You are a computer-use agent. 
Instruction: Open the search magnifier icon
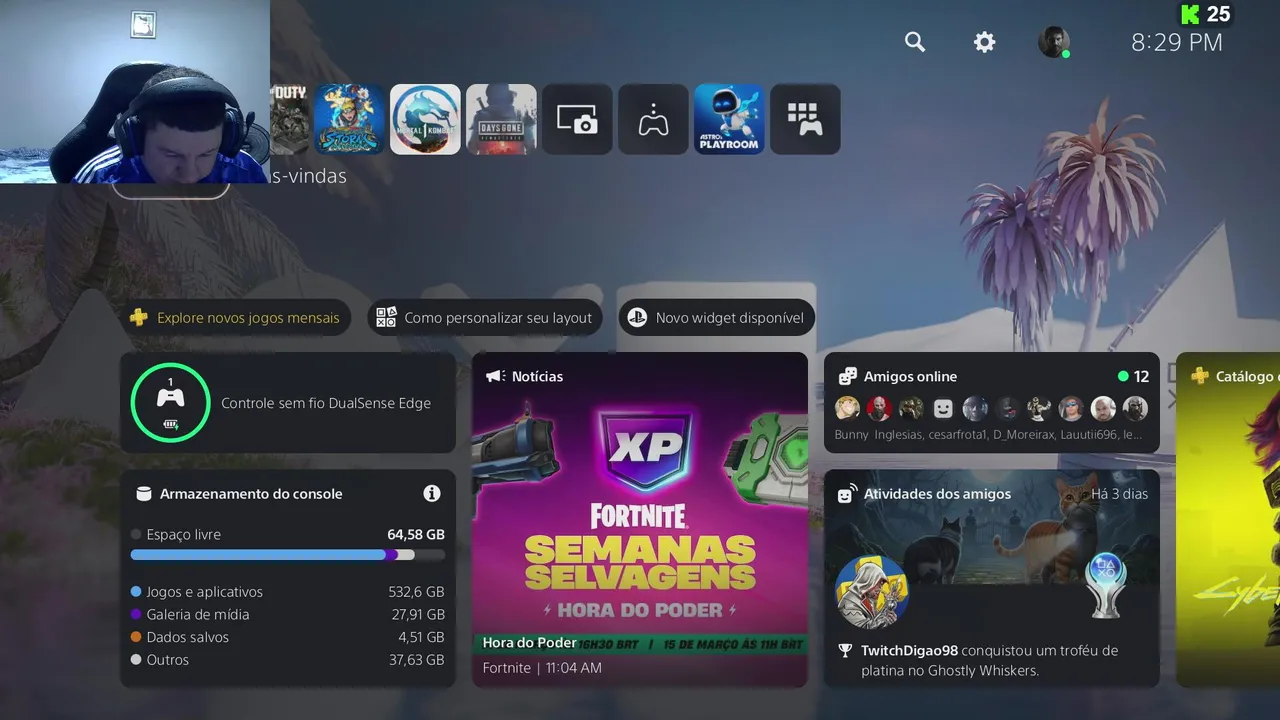pos(915,42)
